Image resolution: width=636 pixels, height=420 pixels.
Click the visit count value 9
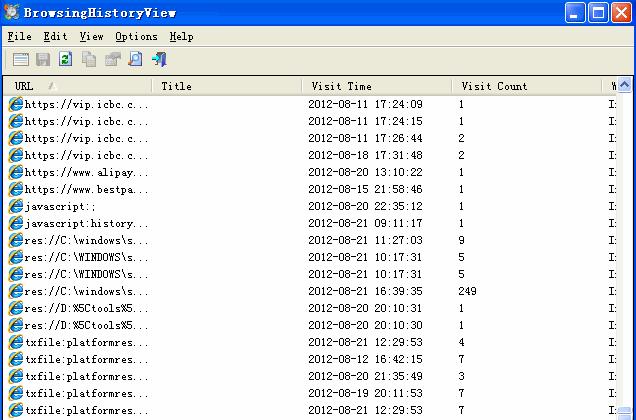(462, 240)
